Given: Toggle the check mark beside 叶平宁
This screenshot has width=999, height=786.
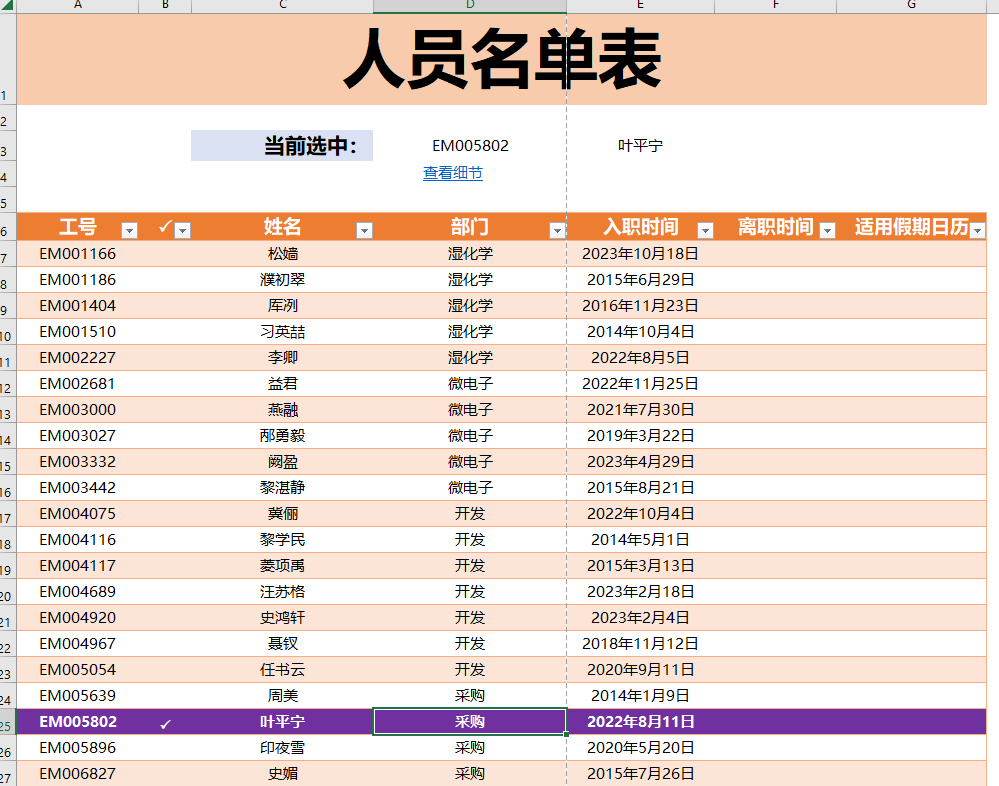Looking at the screenshot, I should pos(164,721).
